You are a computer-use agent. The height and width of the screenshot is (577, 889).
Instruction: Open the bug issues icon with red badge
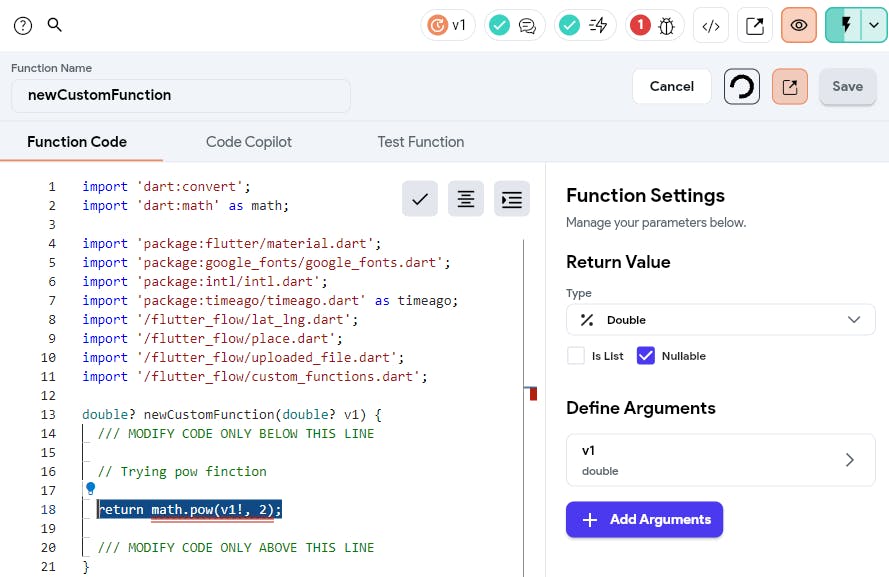(653, 26)
